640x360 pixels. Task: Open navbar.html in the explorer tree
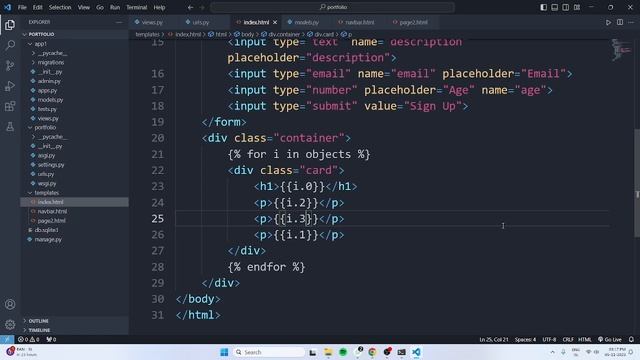tap(75, 211)
